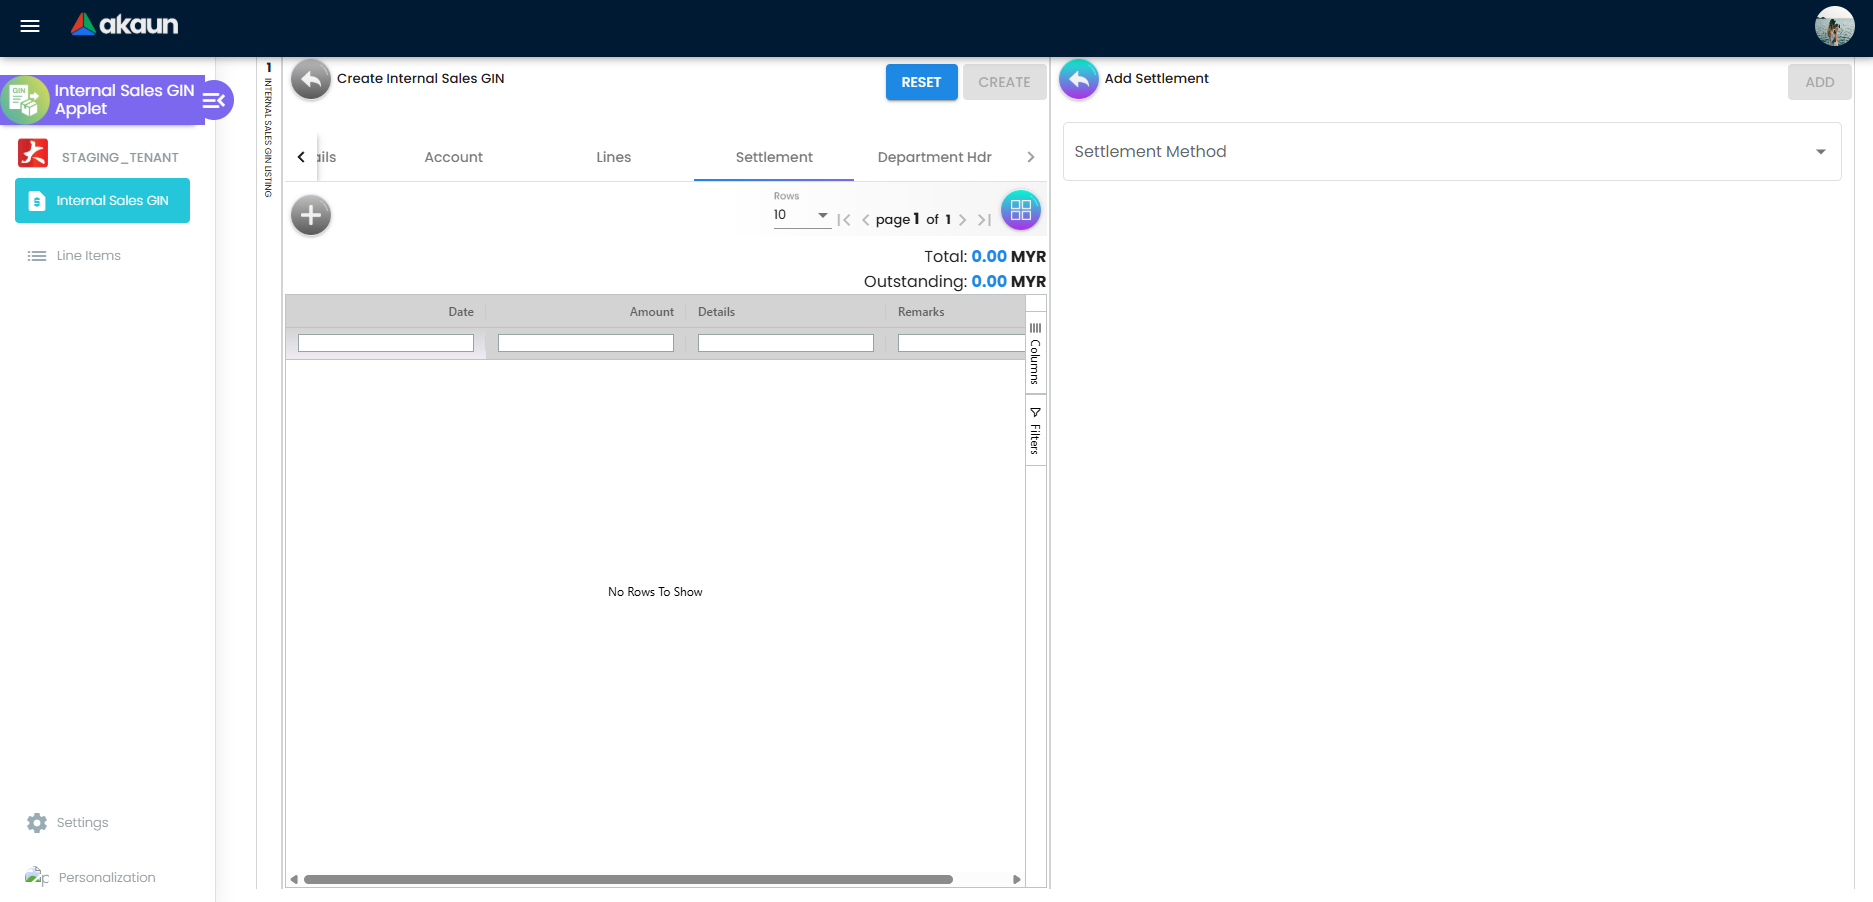Click the Internal Sales GIN Listing vertical breadcrumb
This screenshot has height=902, width=1873.
pos(268,130)
